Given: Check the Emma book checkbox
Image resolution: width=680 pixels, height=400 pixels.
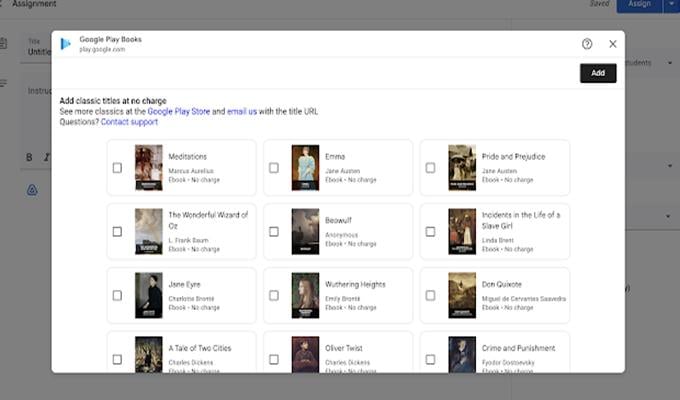Looking at the screenshot, I should click(274, 168).
